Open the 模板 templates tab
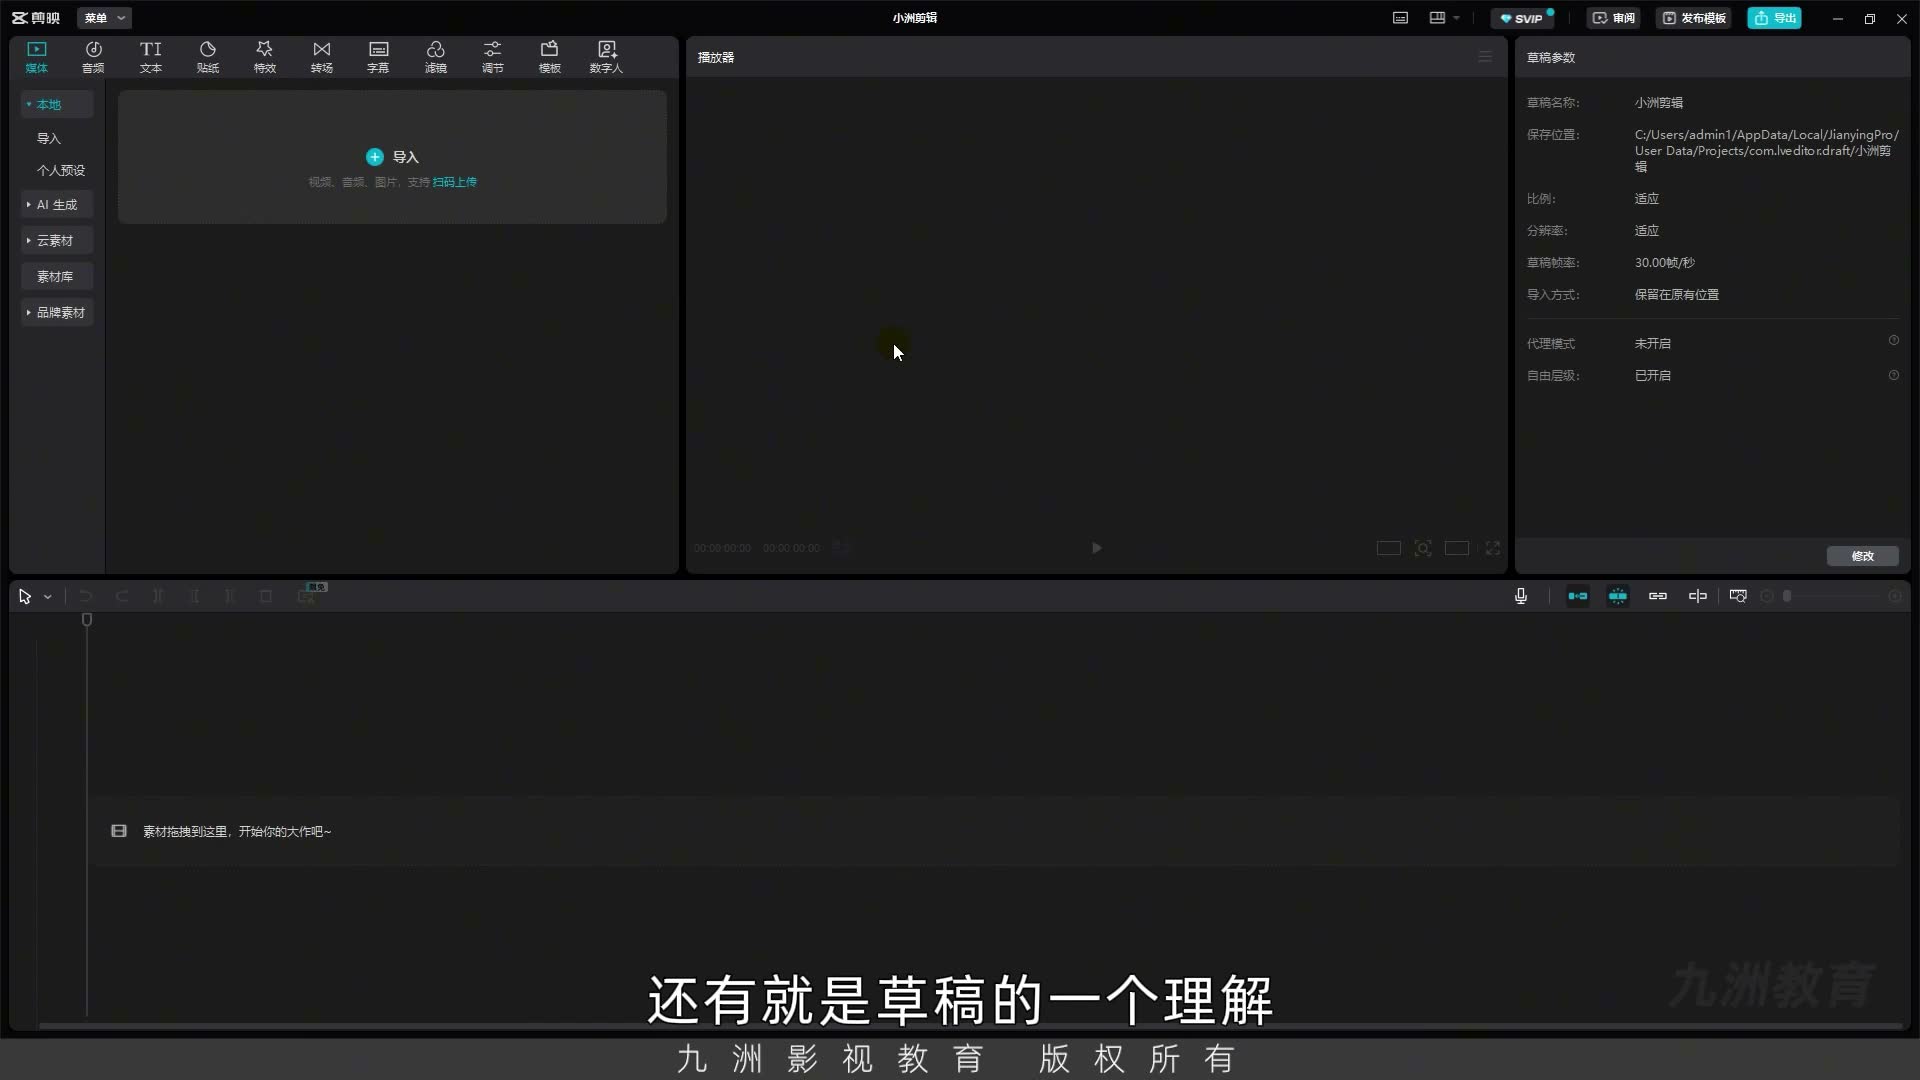The image size is (1920, 1080). coord(550,57)
